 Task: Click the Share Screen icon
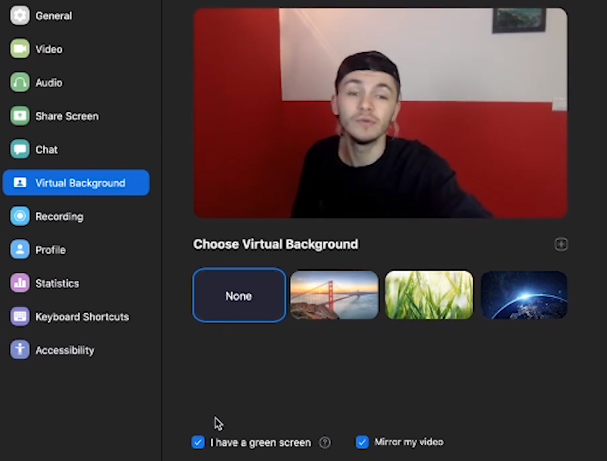coord(20,116)
